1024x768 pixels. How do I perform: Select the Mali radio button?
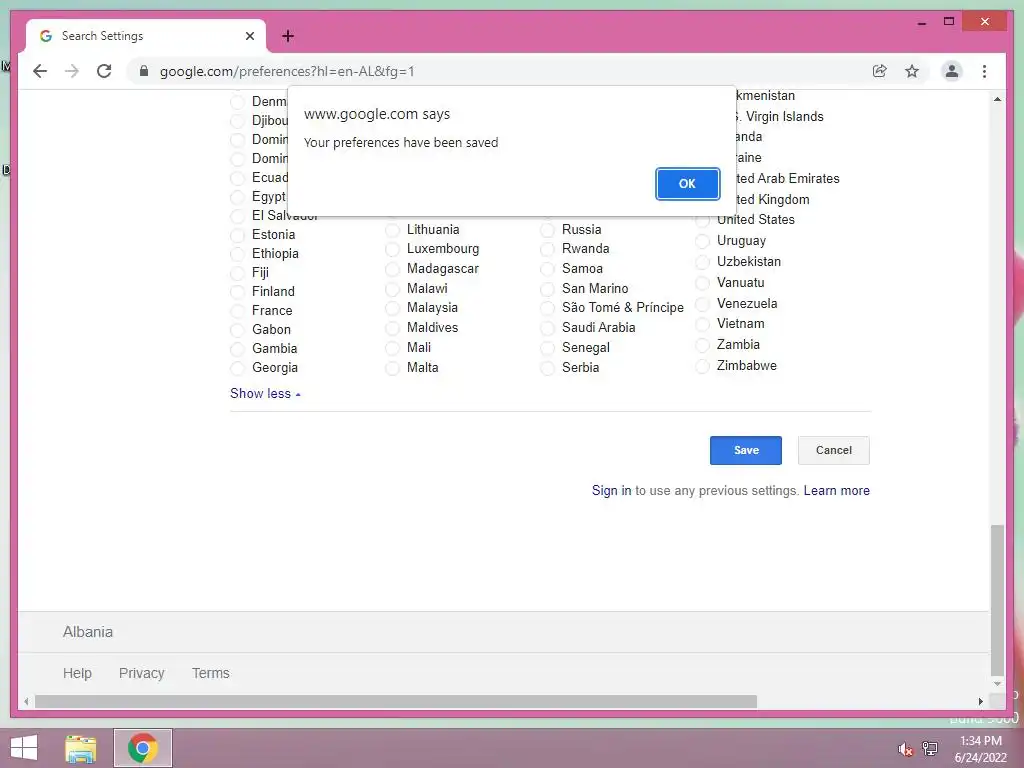tap(392, 348)
